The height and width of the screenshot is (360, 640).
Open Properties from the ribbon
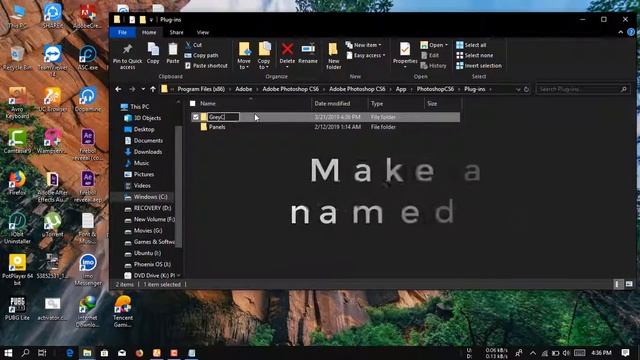[405, 54]
